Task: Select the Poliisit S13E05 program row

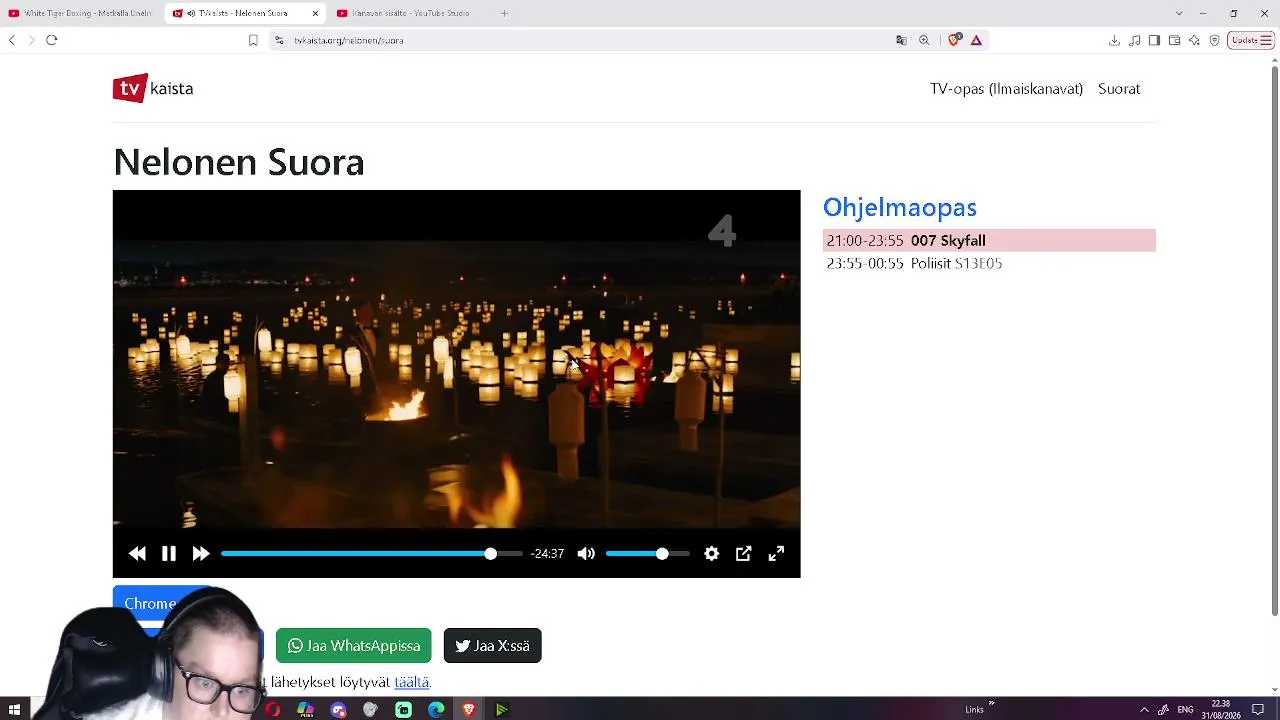Action: pos(989,264)
